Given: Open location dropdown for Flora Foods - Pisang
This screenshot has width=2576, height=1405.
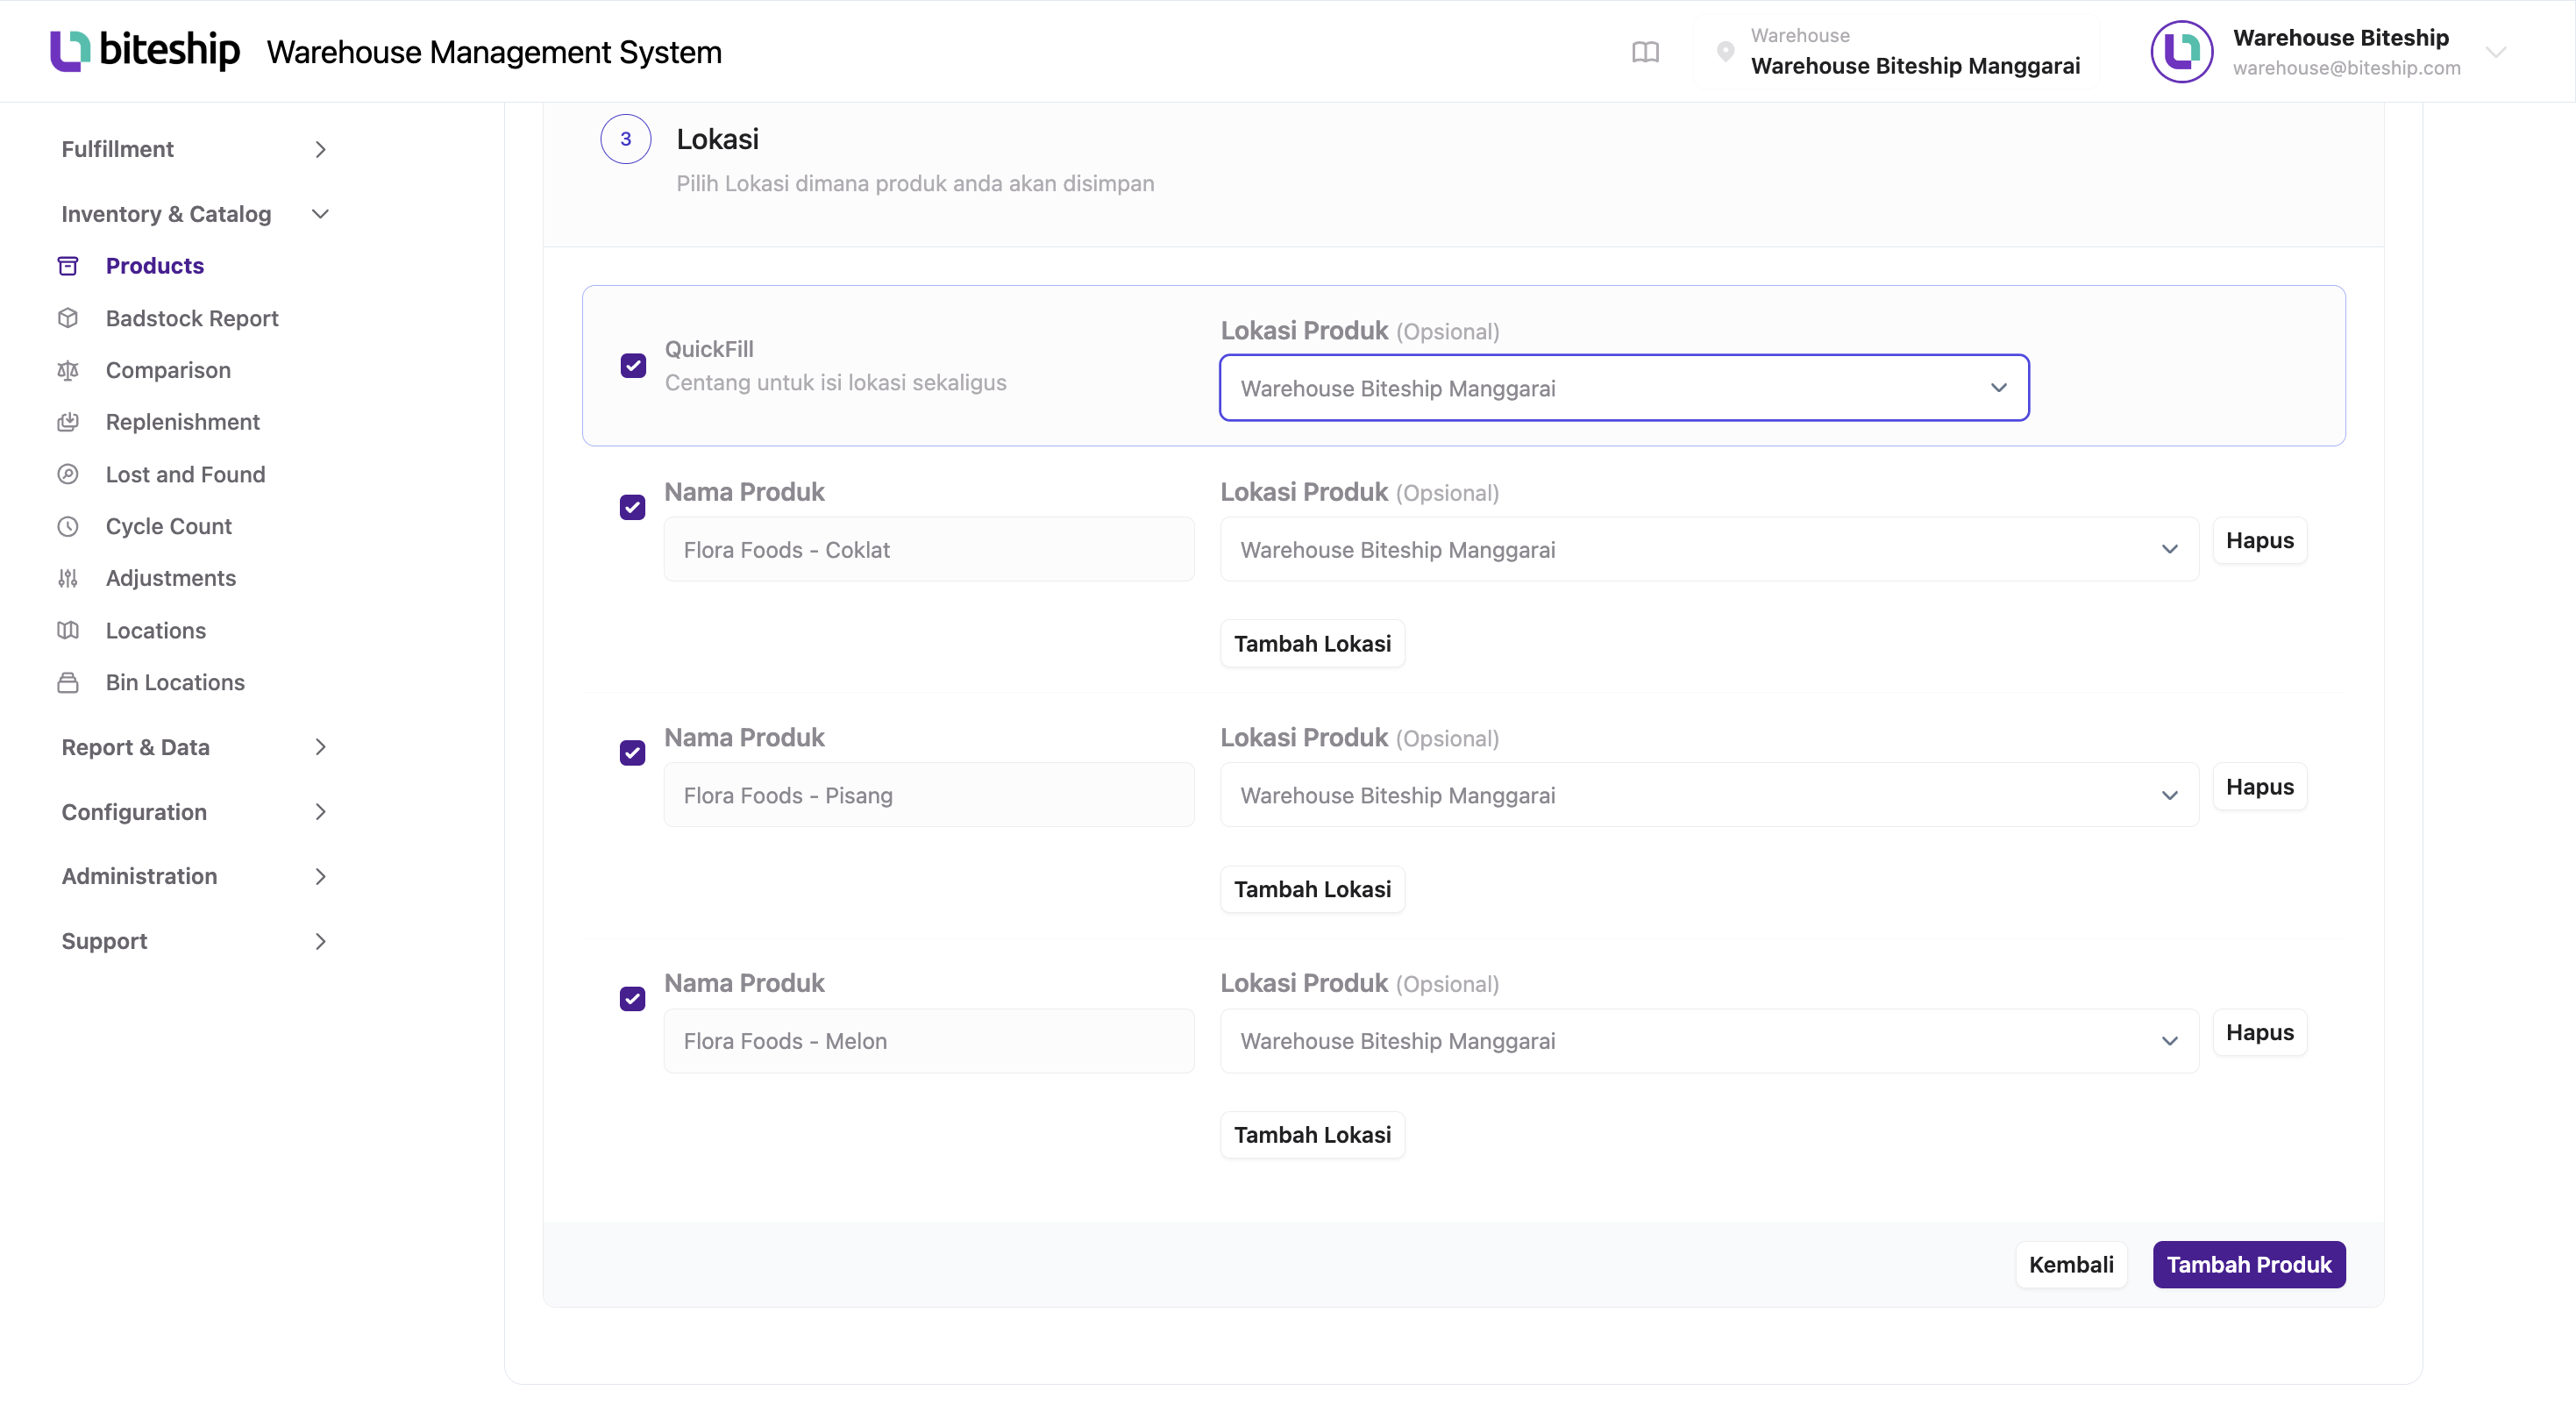Looking at the screenshot, I should [x=1709, y=795].
